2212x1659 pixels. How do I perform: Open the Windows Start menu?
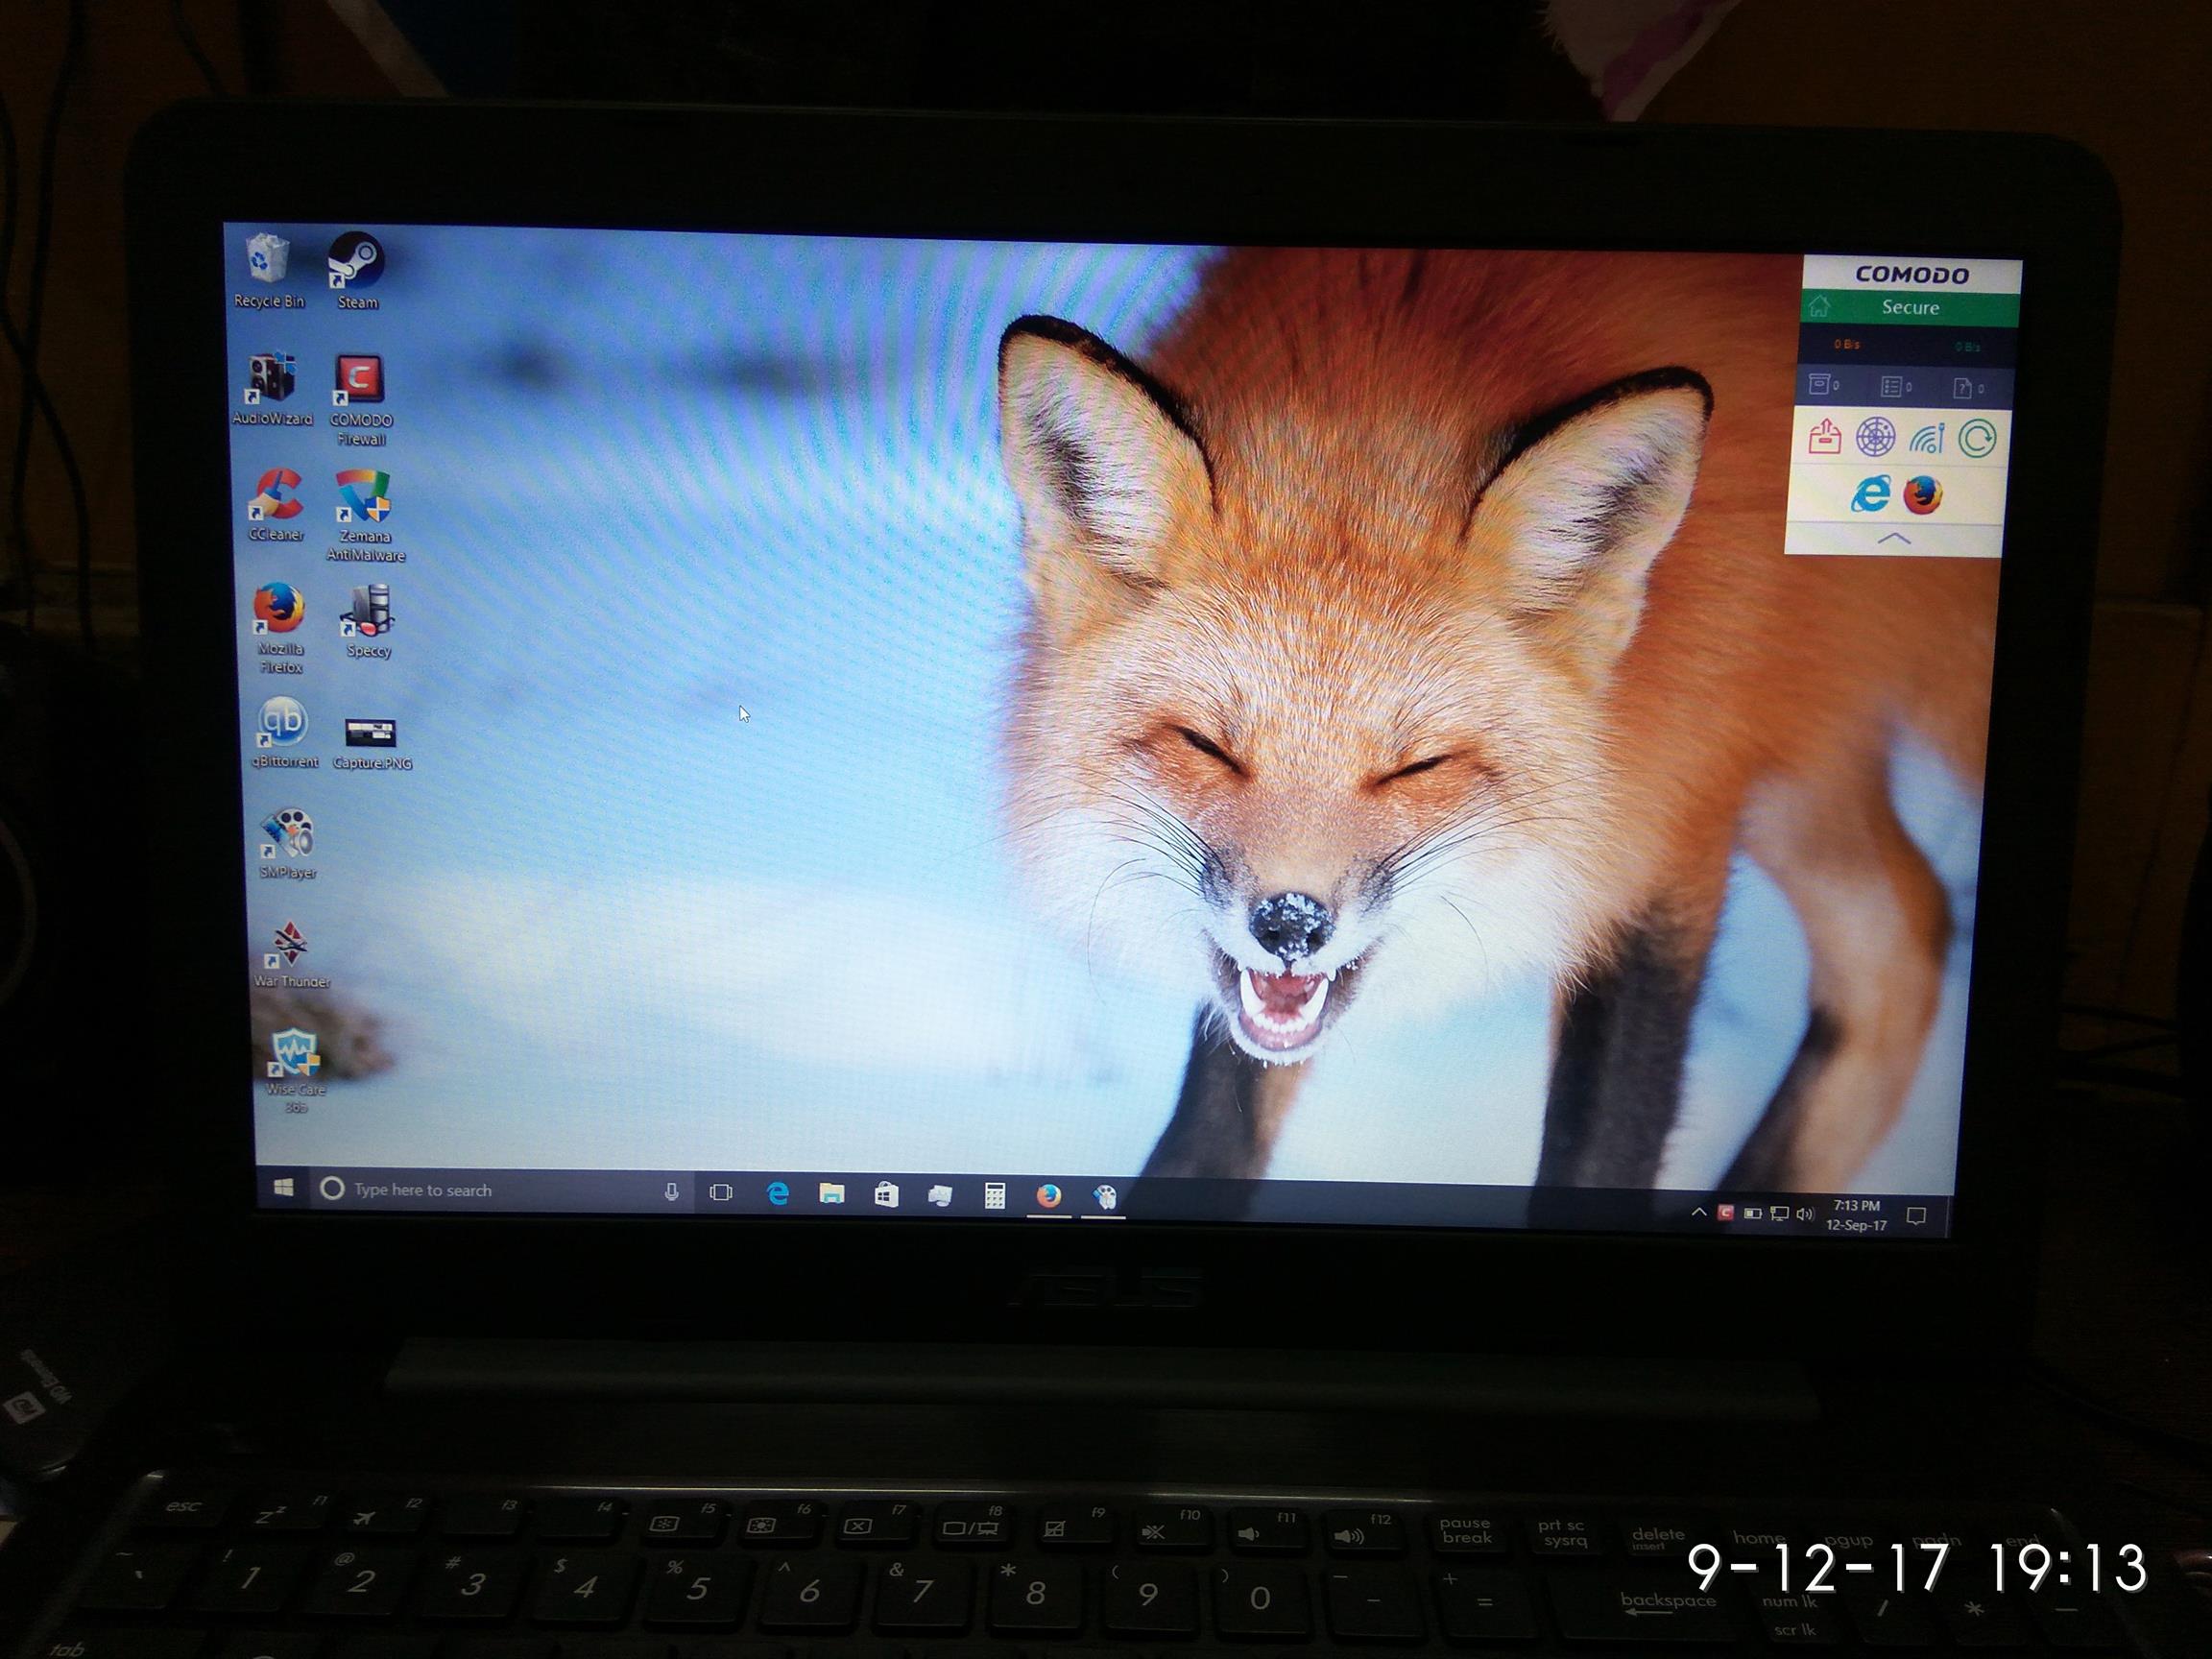(x=283, y=1187)
